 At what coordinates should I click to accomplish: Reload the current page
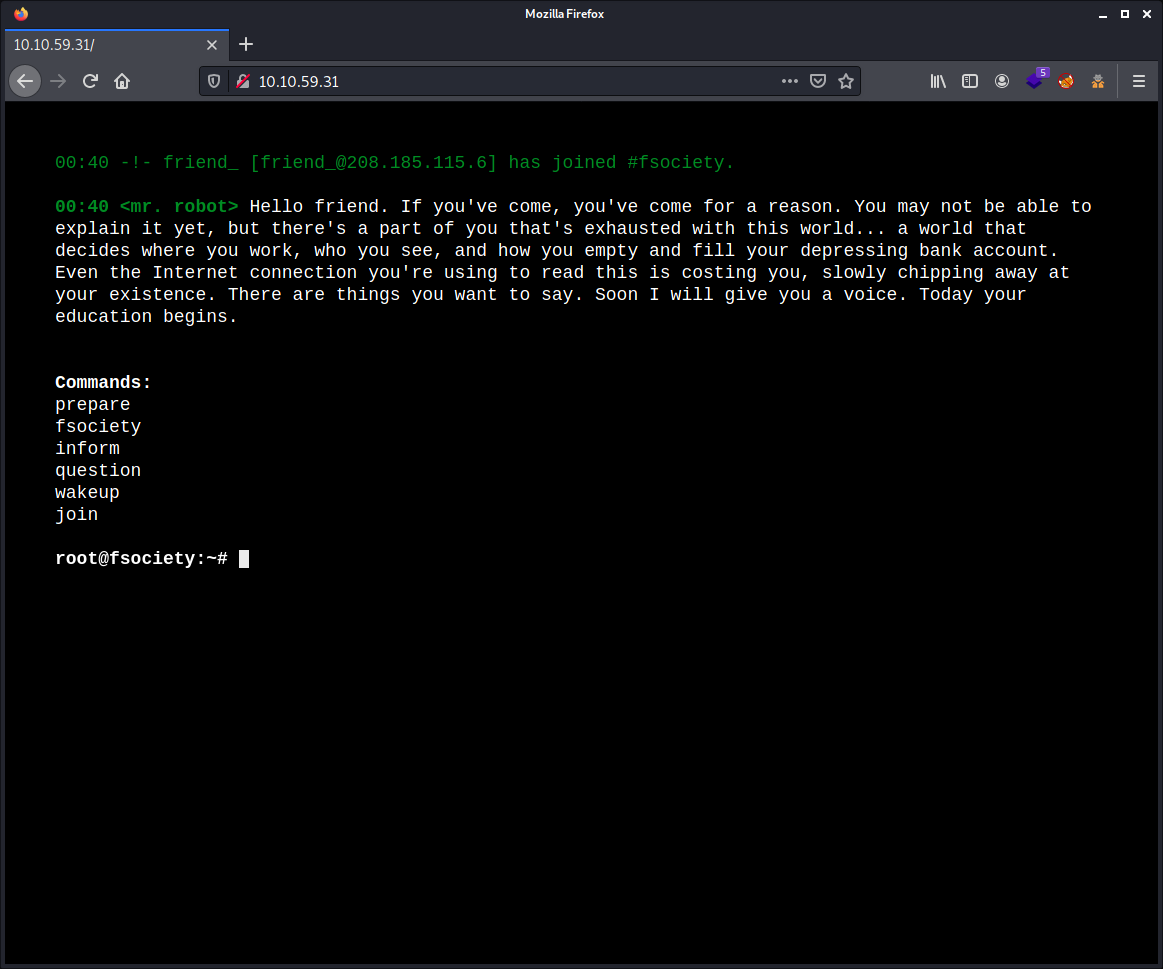pos(90,82)
